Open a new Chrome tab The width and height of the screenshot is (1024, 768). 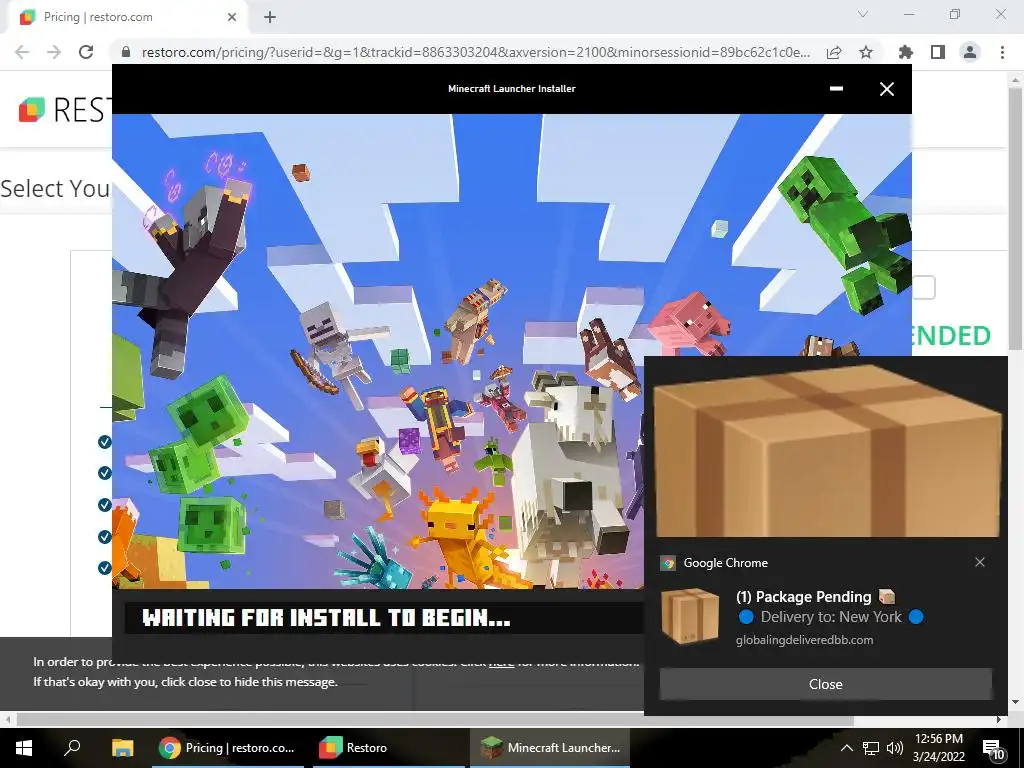point(270,17)
